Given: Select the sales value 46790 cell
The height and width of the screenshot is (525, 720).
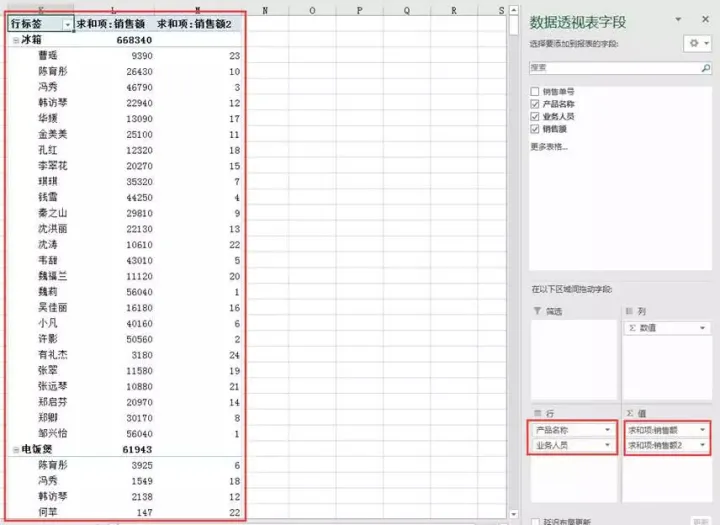Looking at the screenshot, I should (x=139, y=87).
